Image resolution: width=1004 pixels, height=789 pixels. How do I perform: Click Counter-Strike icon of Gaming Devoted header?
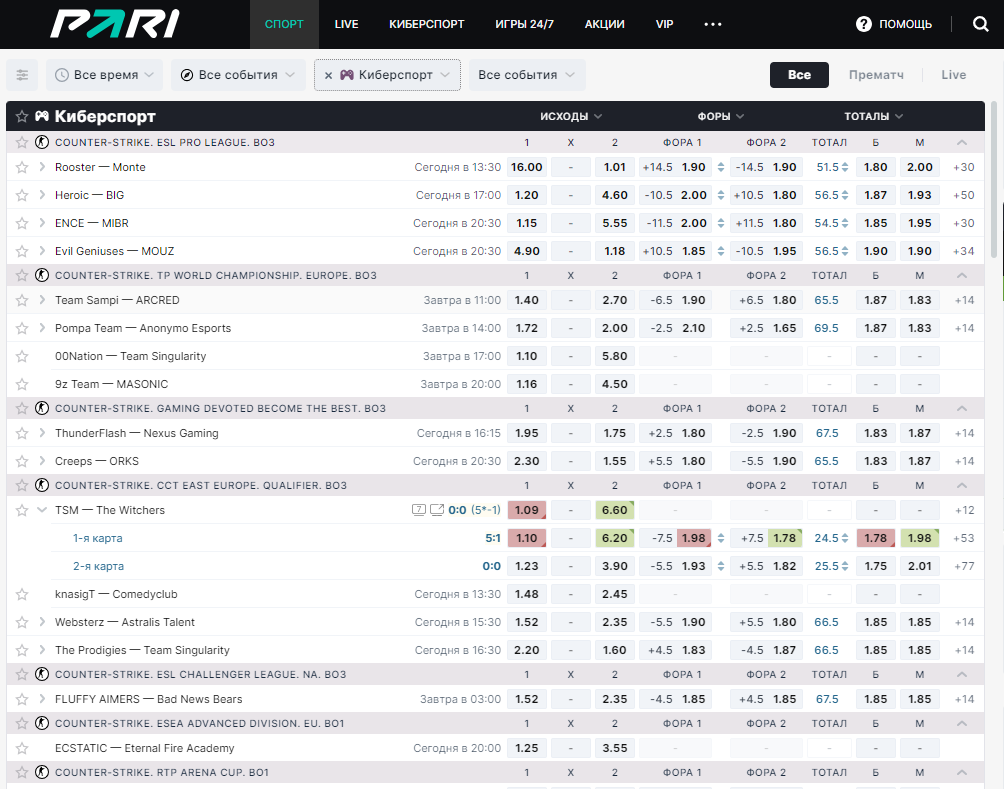[42, 408]
